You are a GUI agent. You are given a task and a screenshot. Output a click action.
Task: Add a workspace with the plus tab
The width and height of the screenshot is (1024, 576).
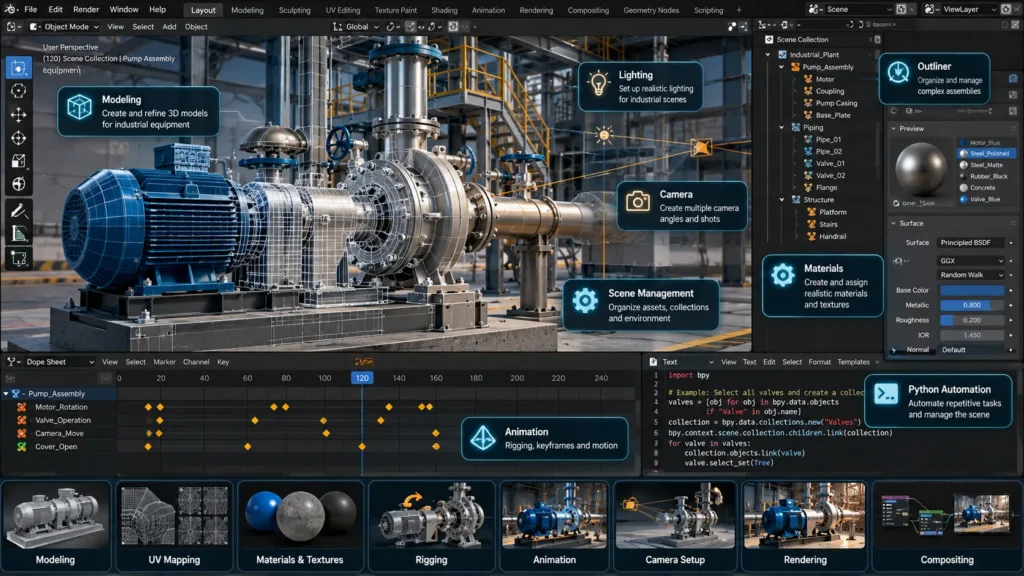pos(739,10)
